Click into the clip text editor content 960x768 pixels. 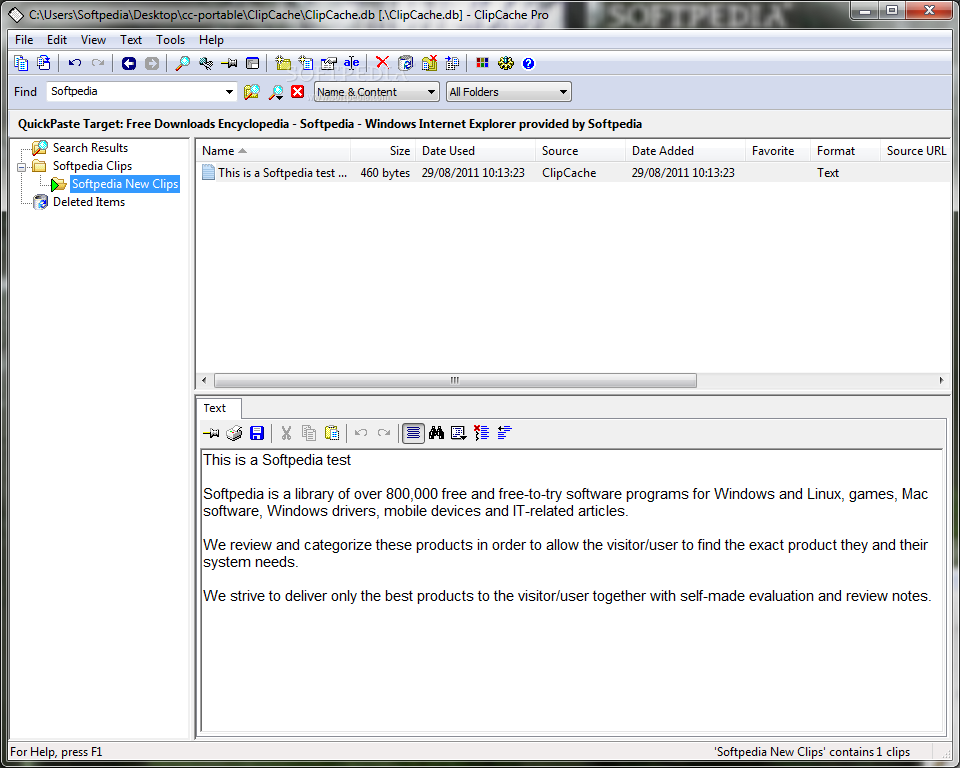coord(571,590)
